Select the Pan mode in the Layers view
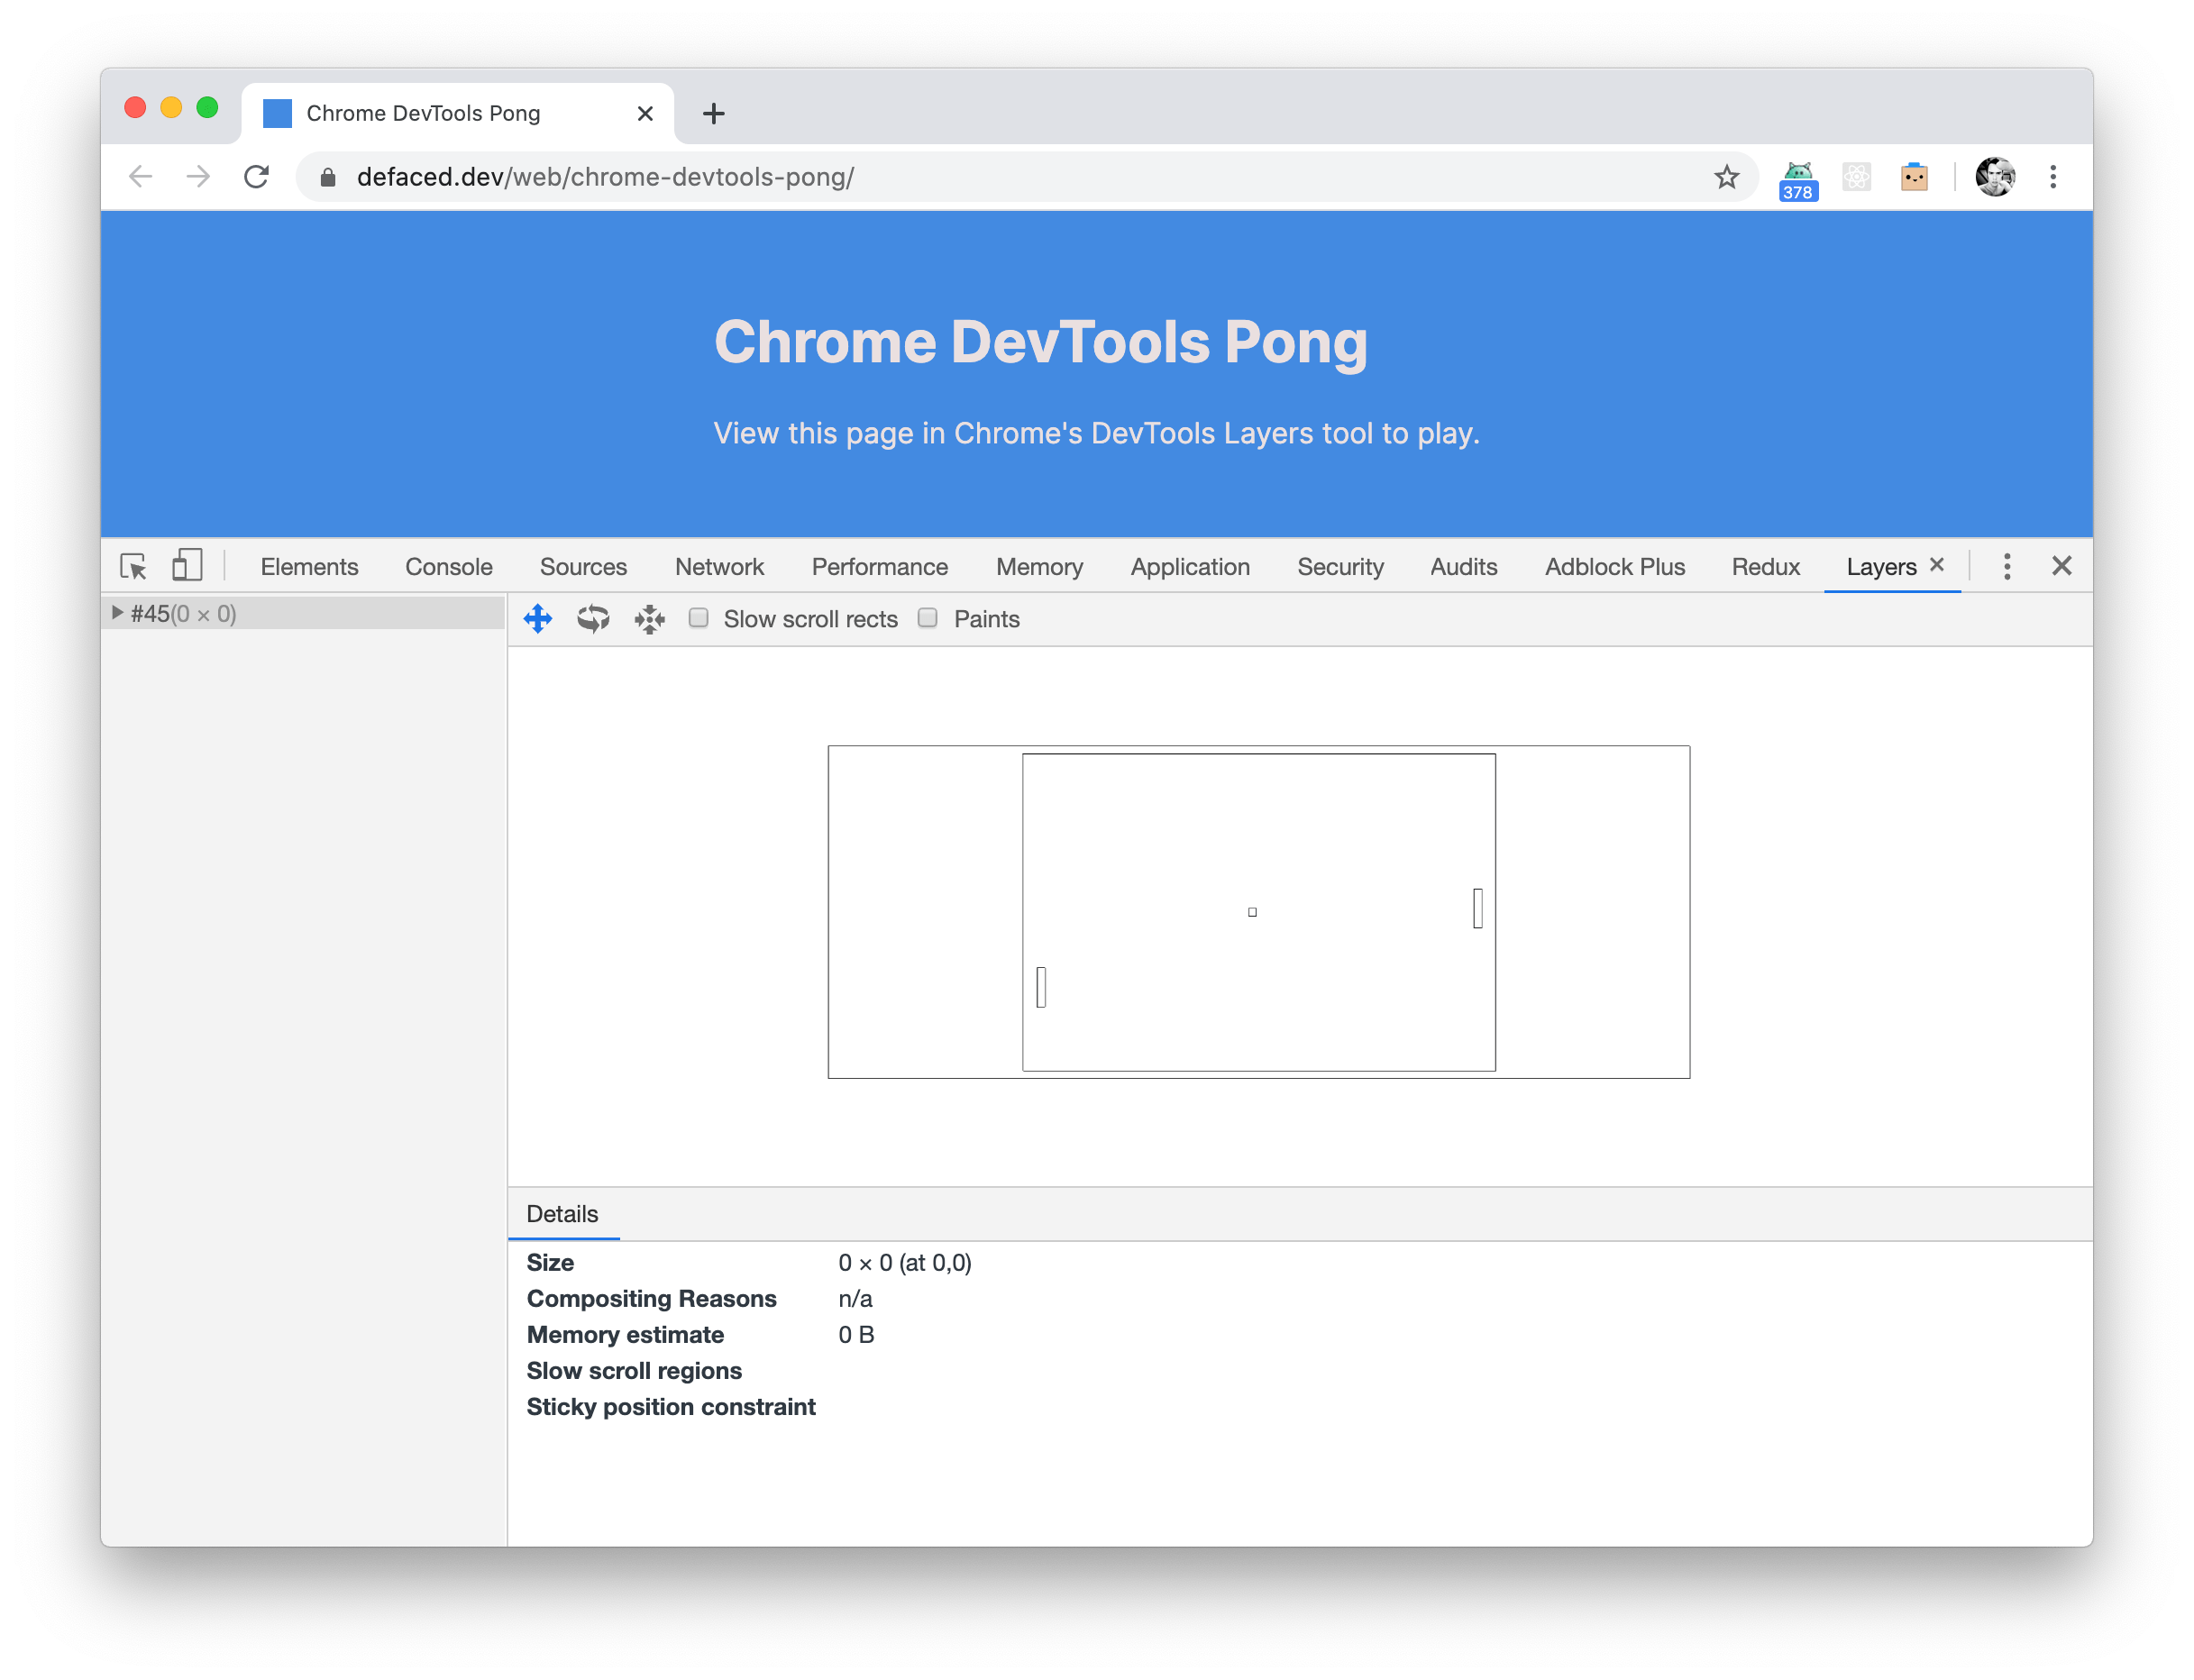Image resolution: width=2194 pixels, height=1680 pixels. 538,619
